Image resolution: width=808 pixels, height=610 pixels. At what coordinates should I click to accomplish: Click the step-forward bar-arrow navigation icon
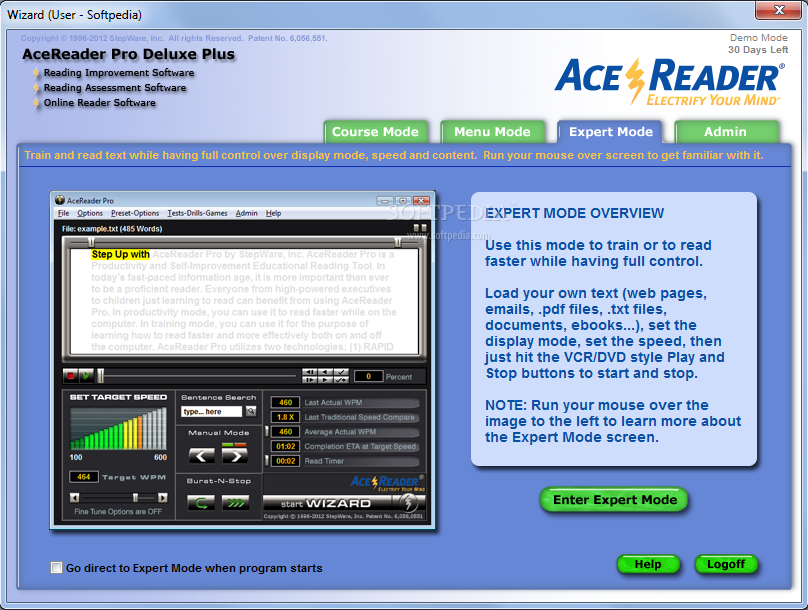pyautogui.click(x=309, y=380)
